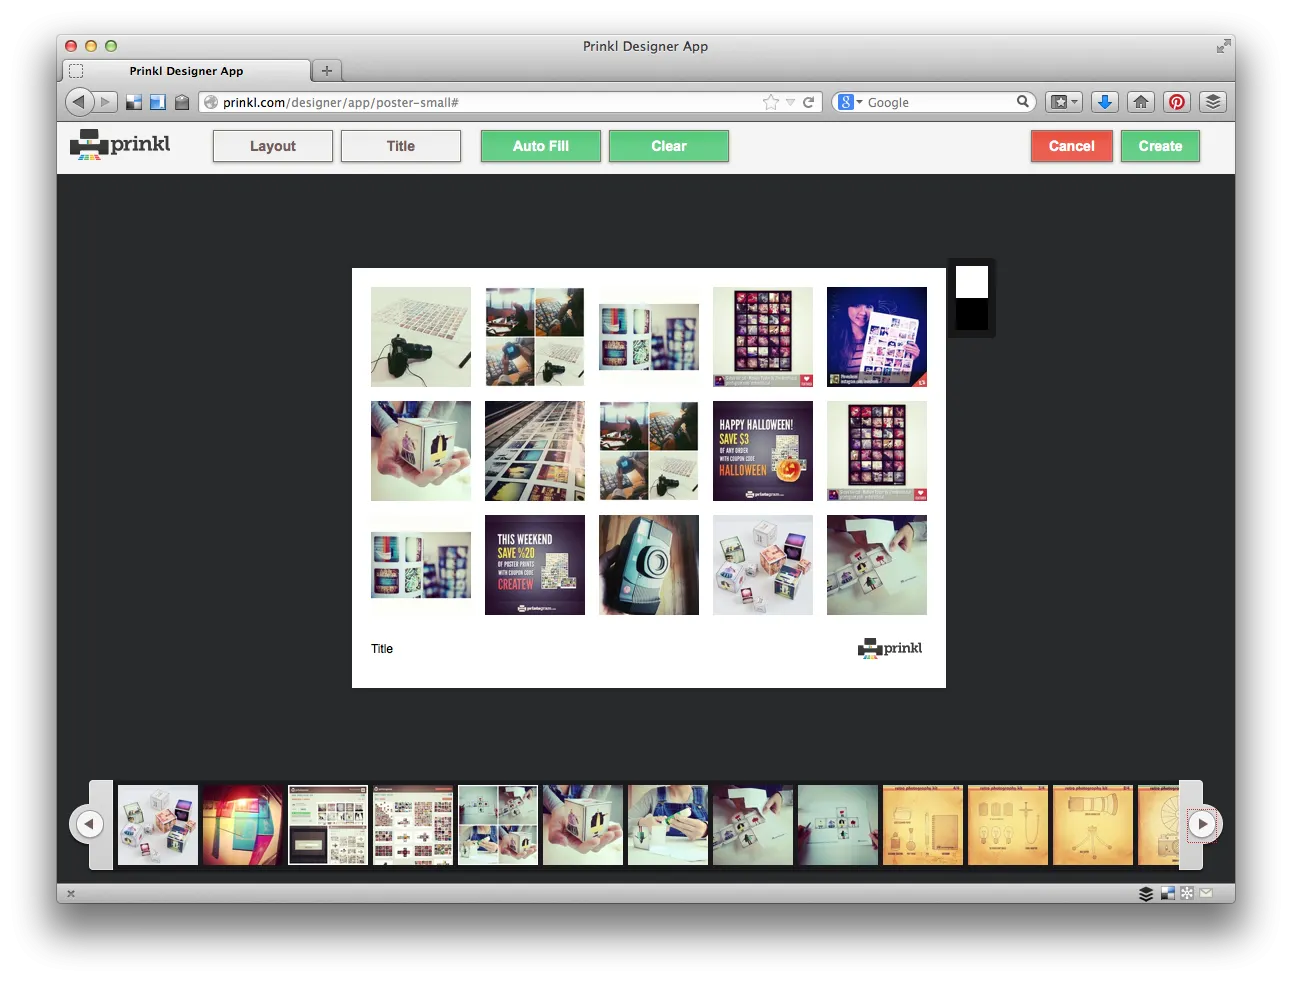Click the browser back arrow button
The image size is (1292, 982).
(79, 102)
